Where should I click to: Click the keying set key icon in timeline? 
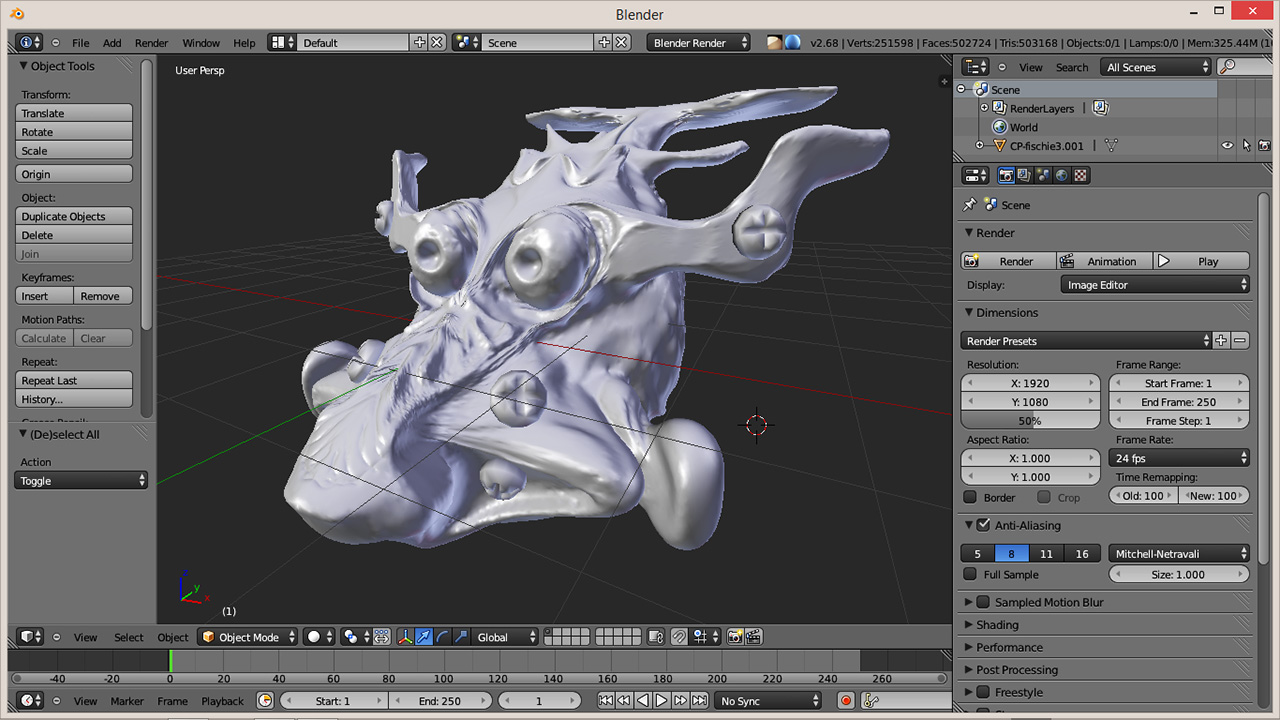[870, 701]
